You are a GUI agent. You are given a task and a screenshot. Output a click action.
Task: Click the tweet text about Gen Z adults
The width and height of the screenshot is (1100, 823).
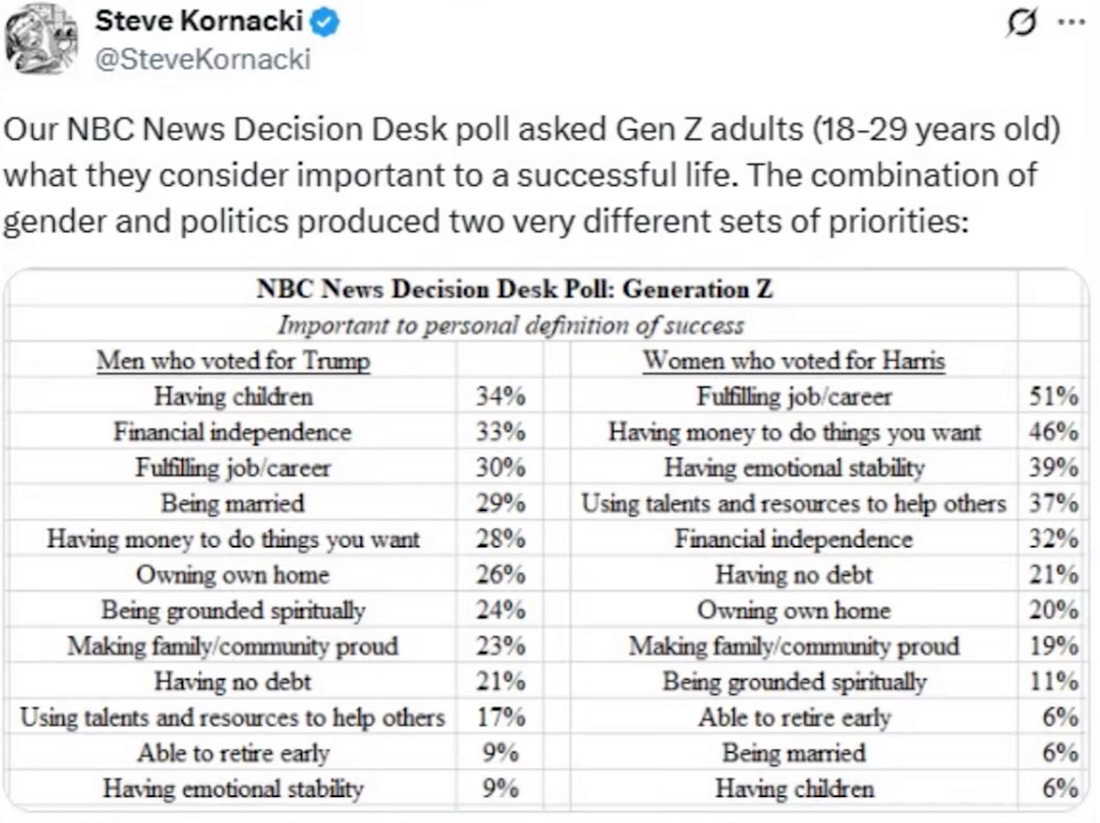(x=530, y=176)
